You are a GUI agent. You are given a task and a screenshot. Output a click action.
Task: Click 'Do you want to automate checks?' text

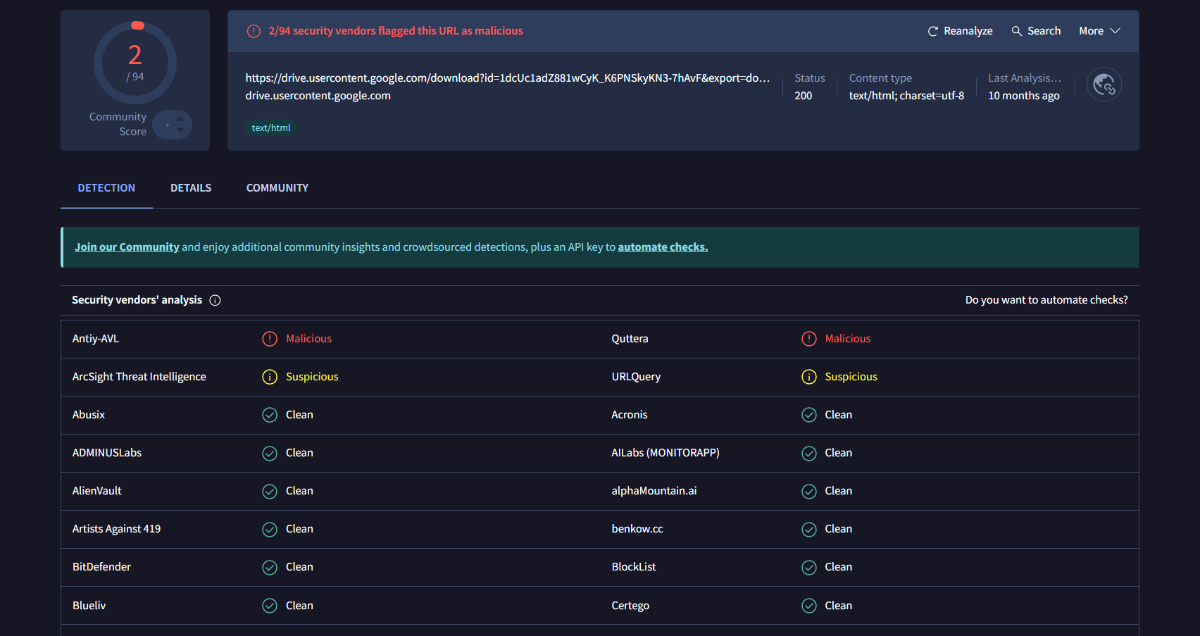point(1046,300)
